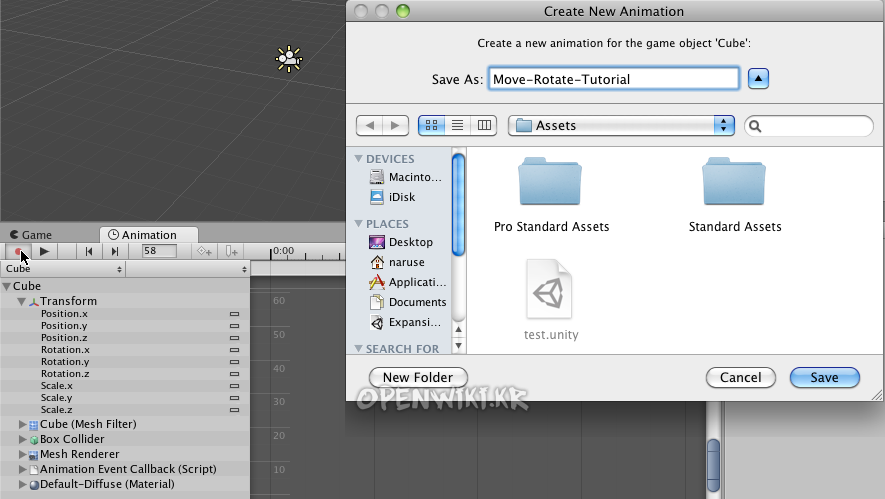This screenshot has height=499, width=885.
Task: Click the New Folder button
Action: [418, 378]
